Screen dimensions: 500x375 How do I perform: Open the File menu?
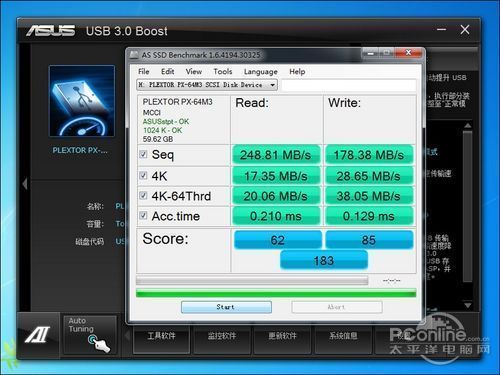tap(144, 72)
